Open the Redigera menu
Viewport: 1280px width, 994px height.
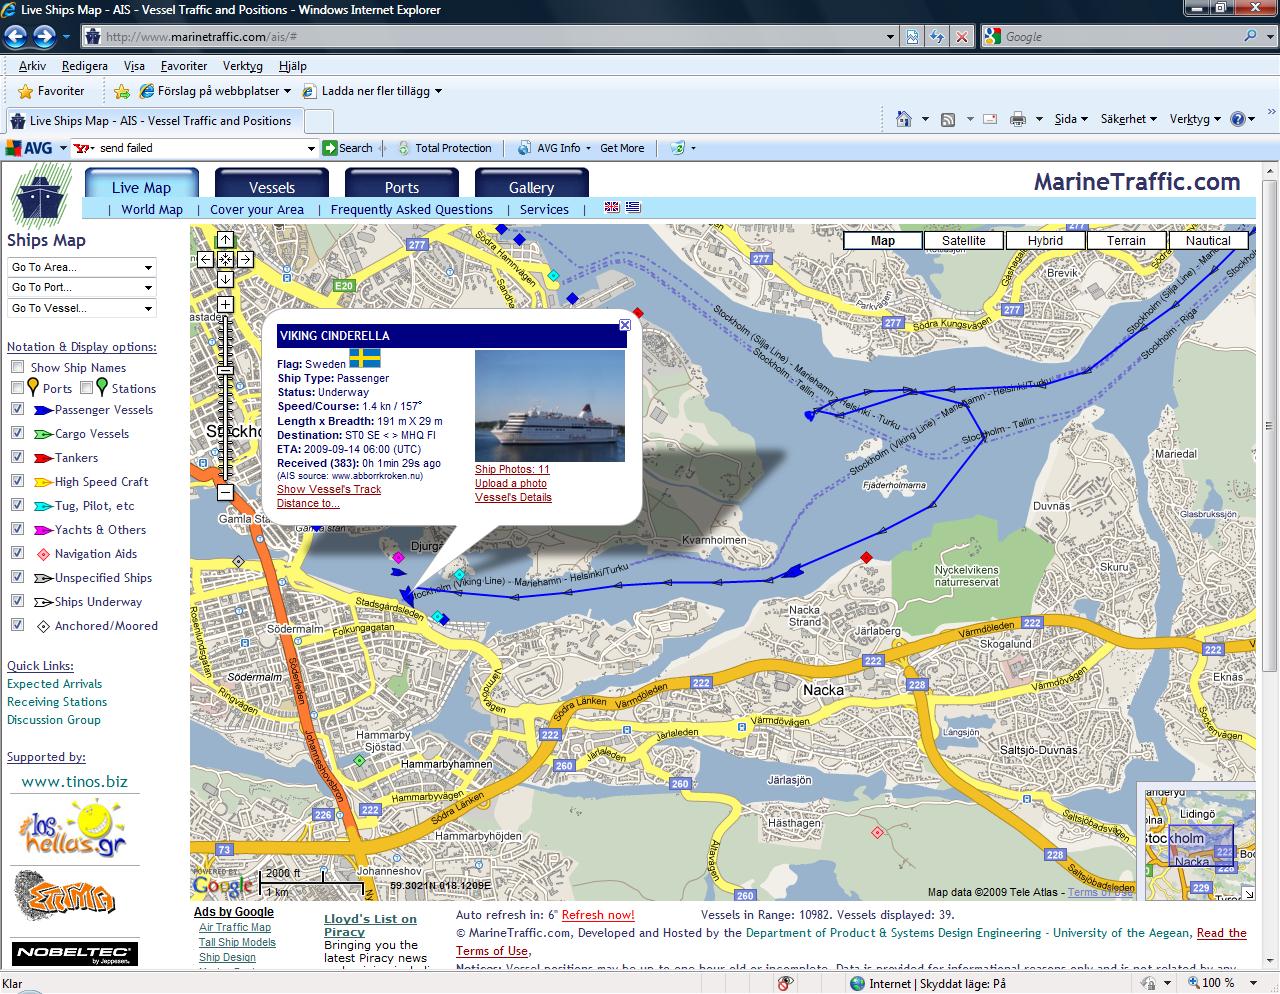84,66
